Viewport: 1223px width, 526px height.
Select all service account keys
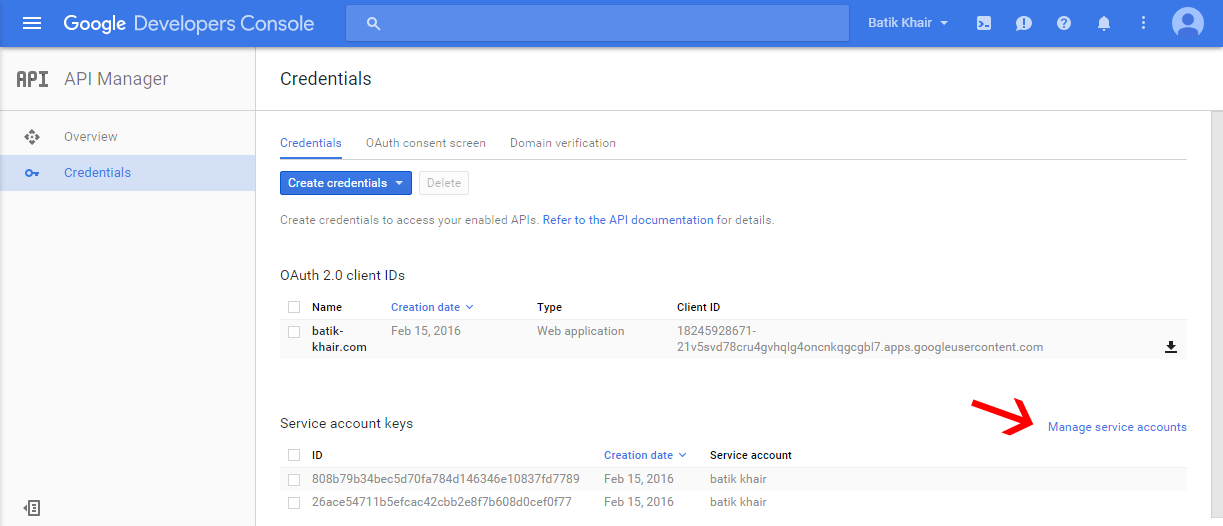coord(294,455)
